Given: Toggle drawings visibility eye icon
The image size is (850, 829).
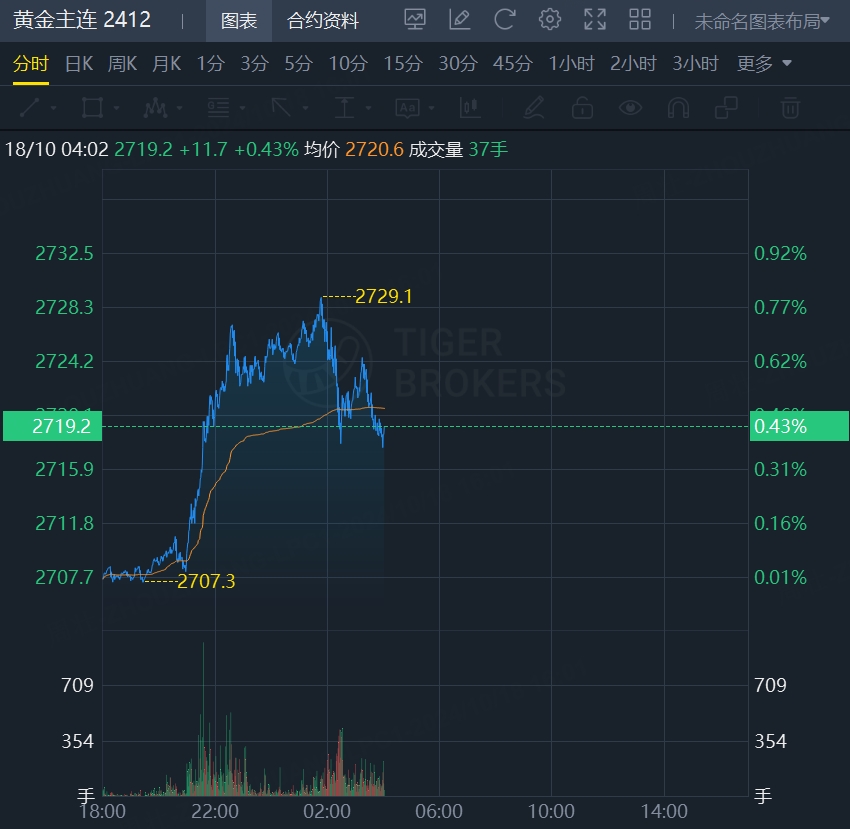Looking at the screenshot, I should click(630, 108).
